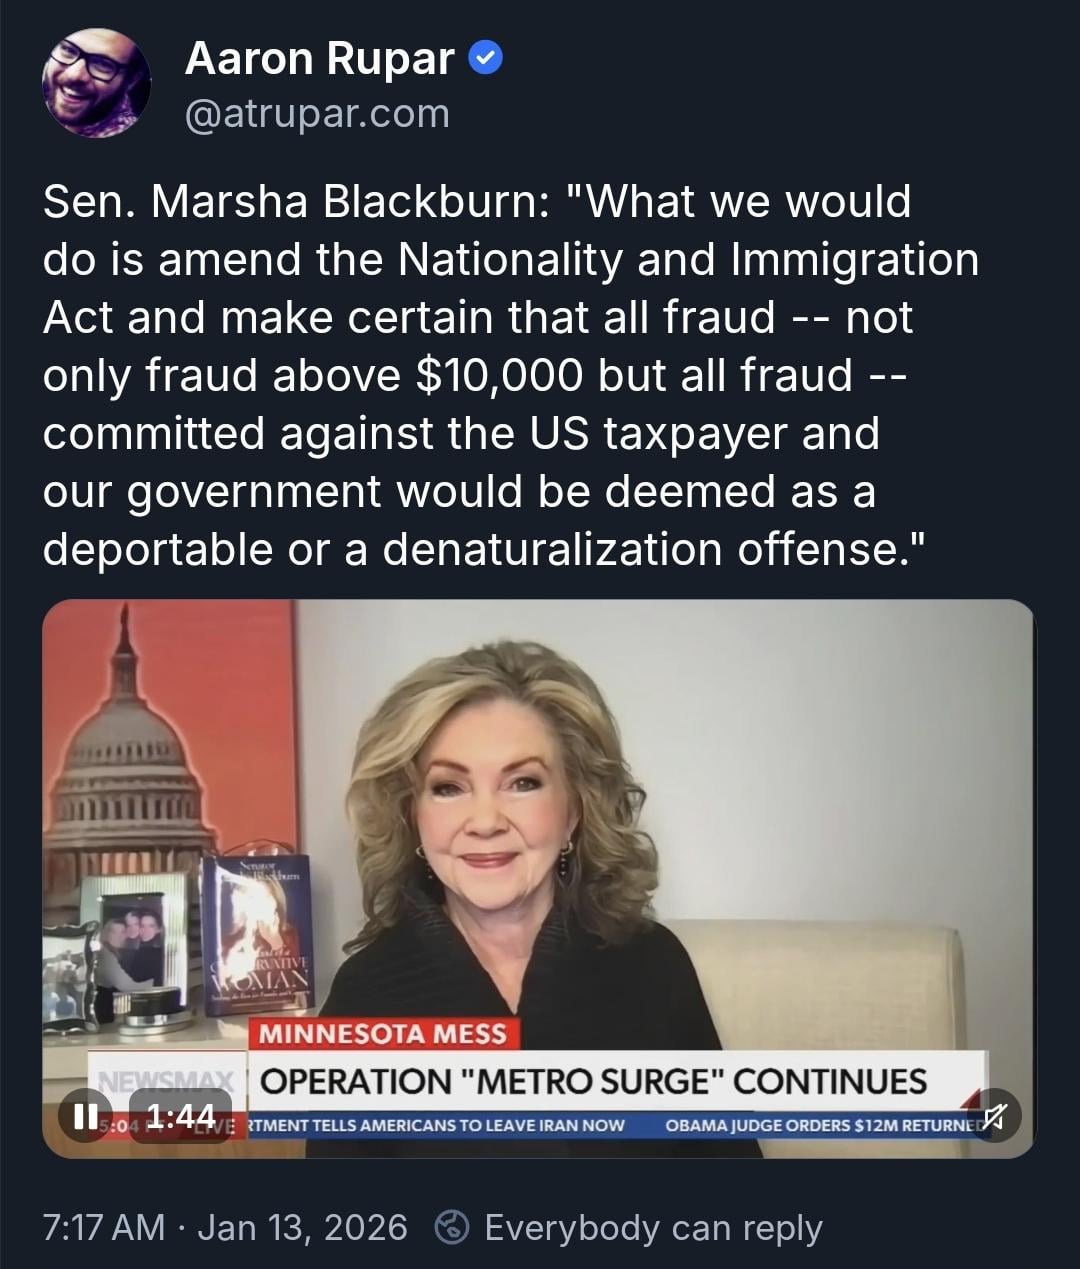Tap the globe icon beside Everybody can reply
The height and width of the screenshot is (1269, 1080).
pos(453,1227)
